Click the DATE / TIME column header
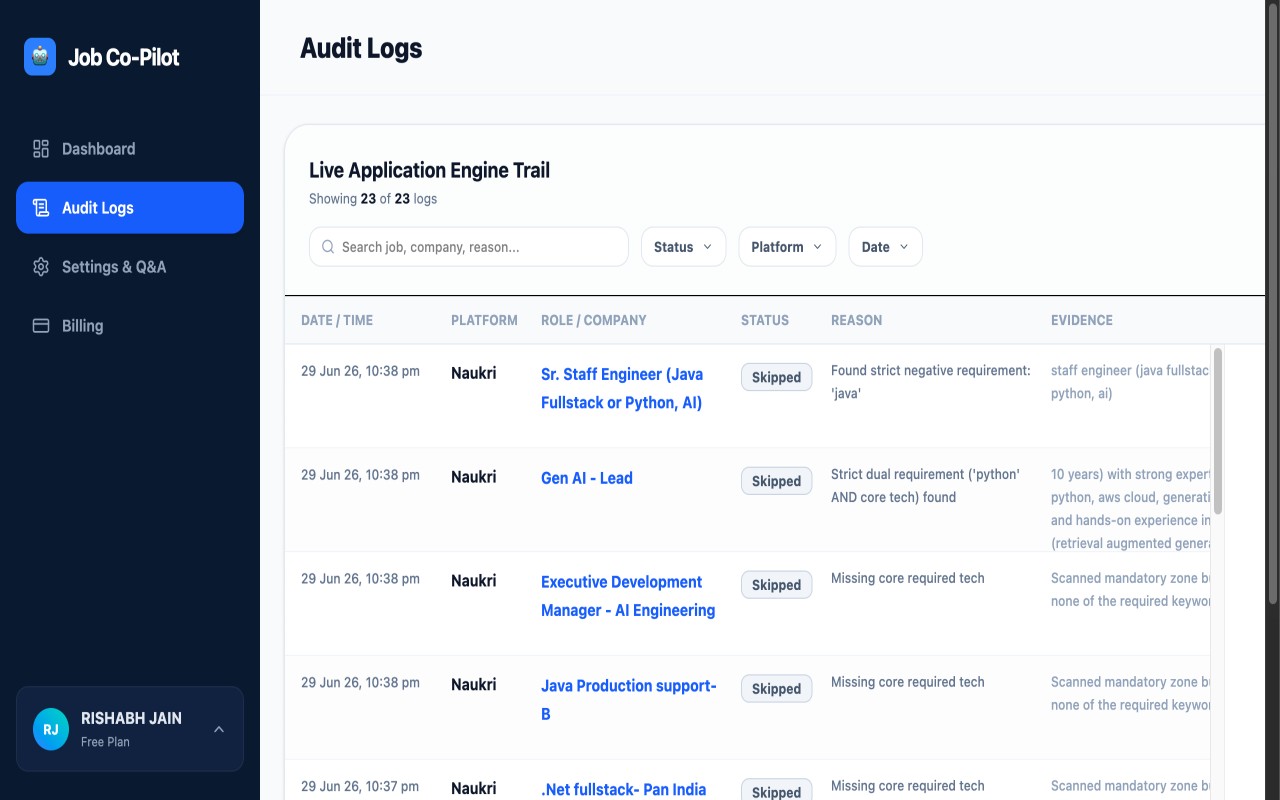1280x800 pixels. point(337,320)
